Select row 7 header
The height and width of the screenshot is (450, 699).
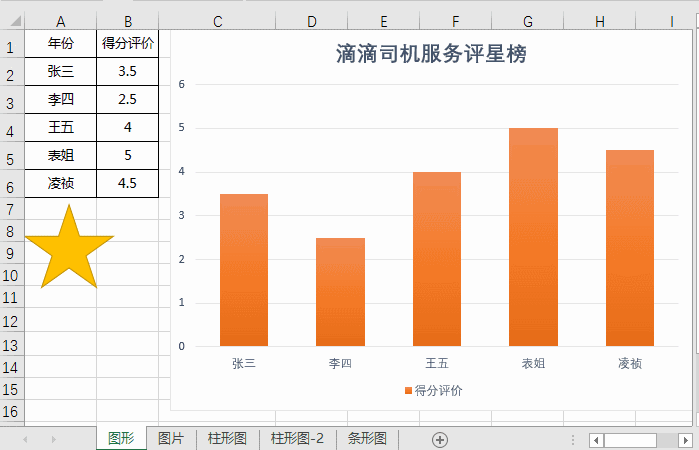tap(11, 210)
